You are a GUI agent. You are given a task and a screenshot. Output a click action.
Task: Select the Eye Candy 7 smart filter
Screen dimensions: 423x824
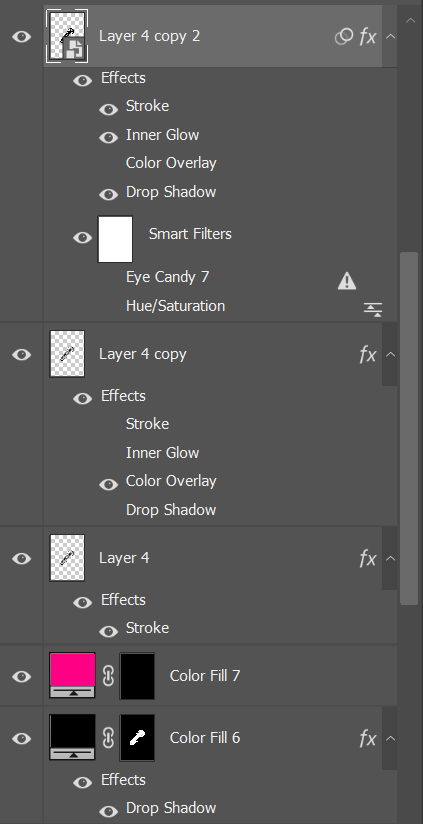(x=168, y=277)
